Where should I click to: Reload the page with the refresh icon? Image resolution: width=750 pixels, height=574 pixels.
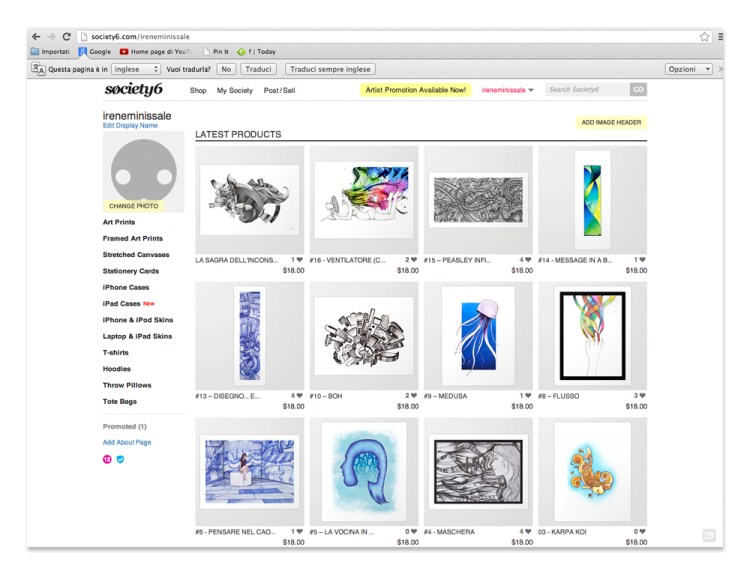[66, 36]
